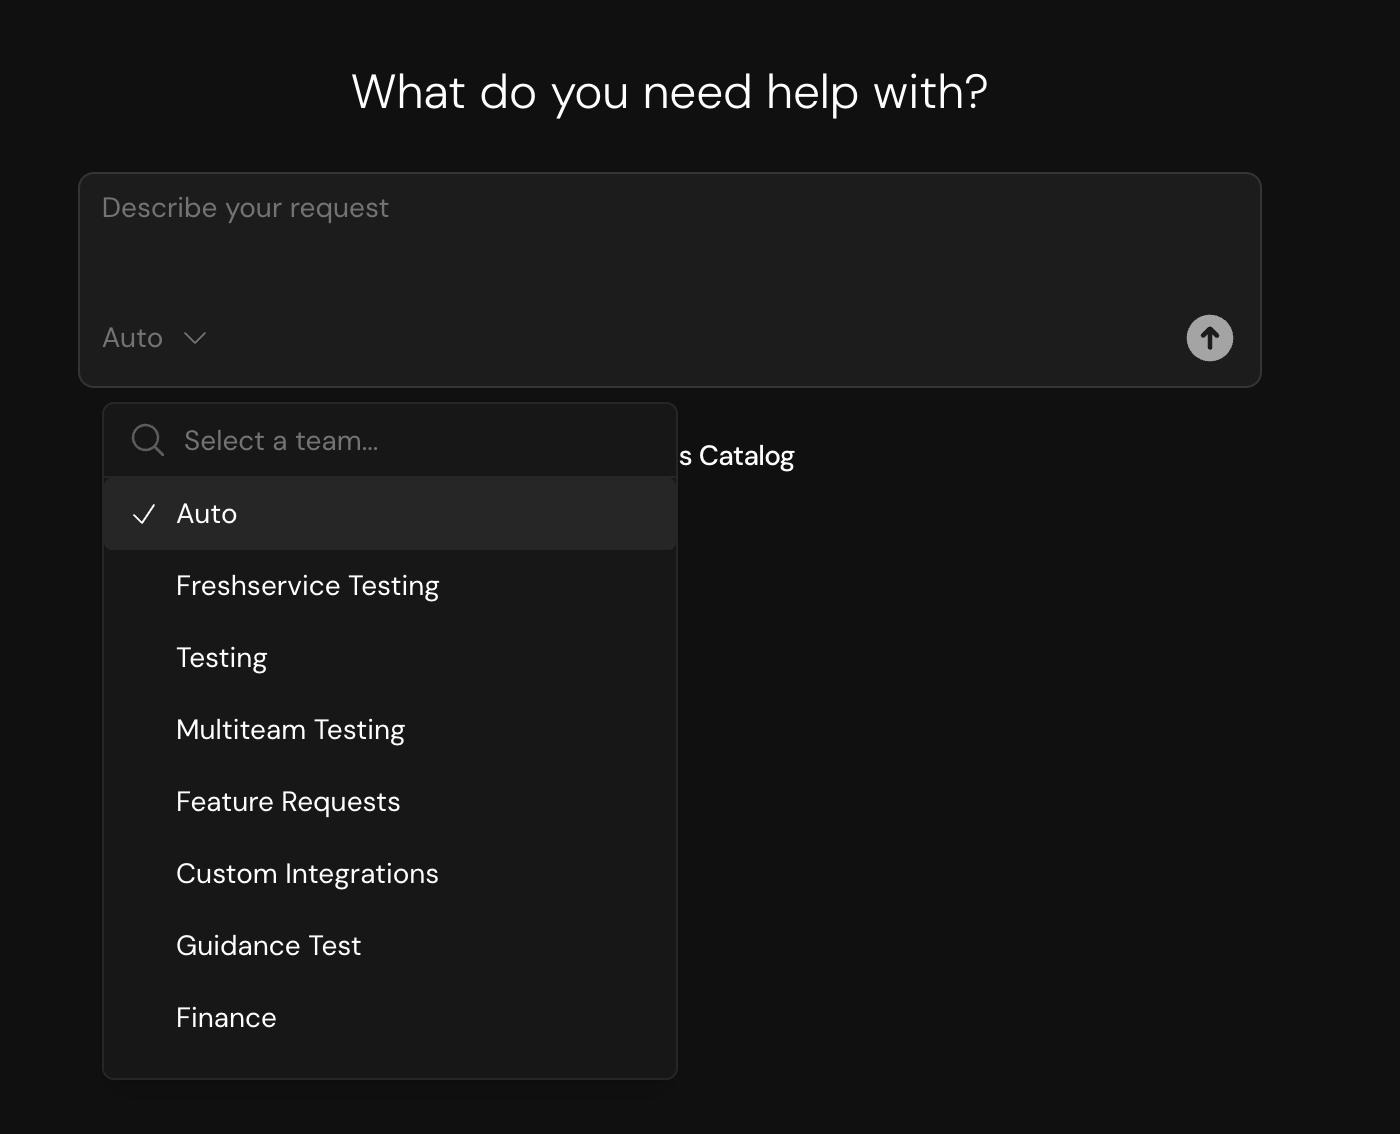Expand the team selection dropdown
Viewport: 1400px width, 1134px height.
(156, 338)
